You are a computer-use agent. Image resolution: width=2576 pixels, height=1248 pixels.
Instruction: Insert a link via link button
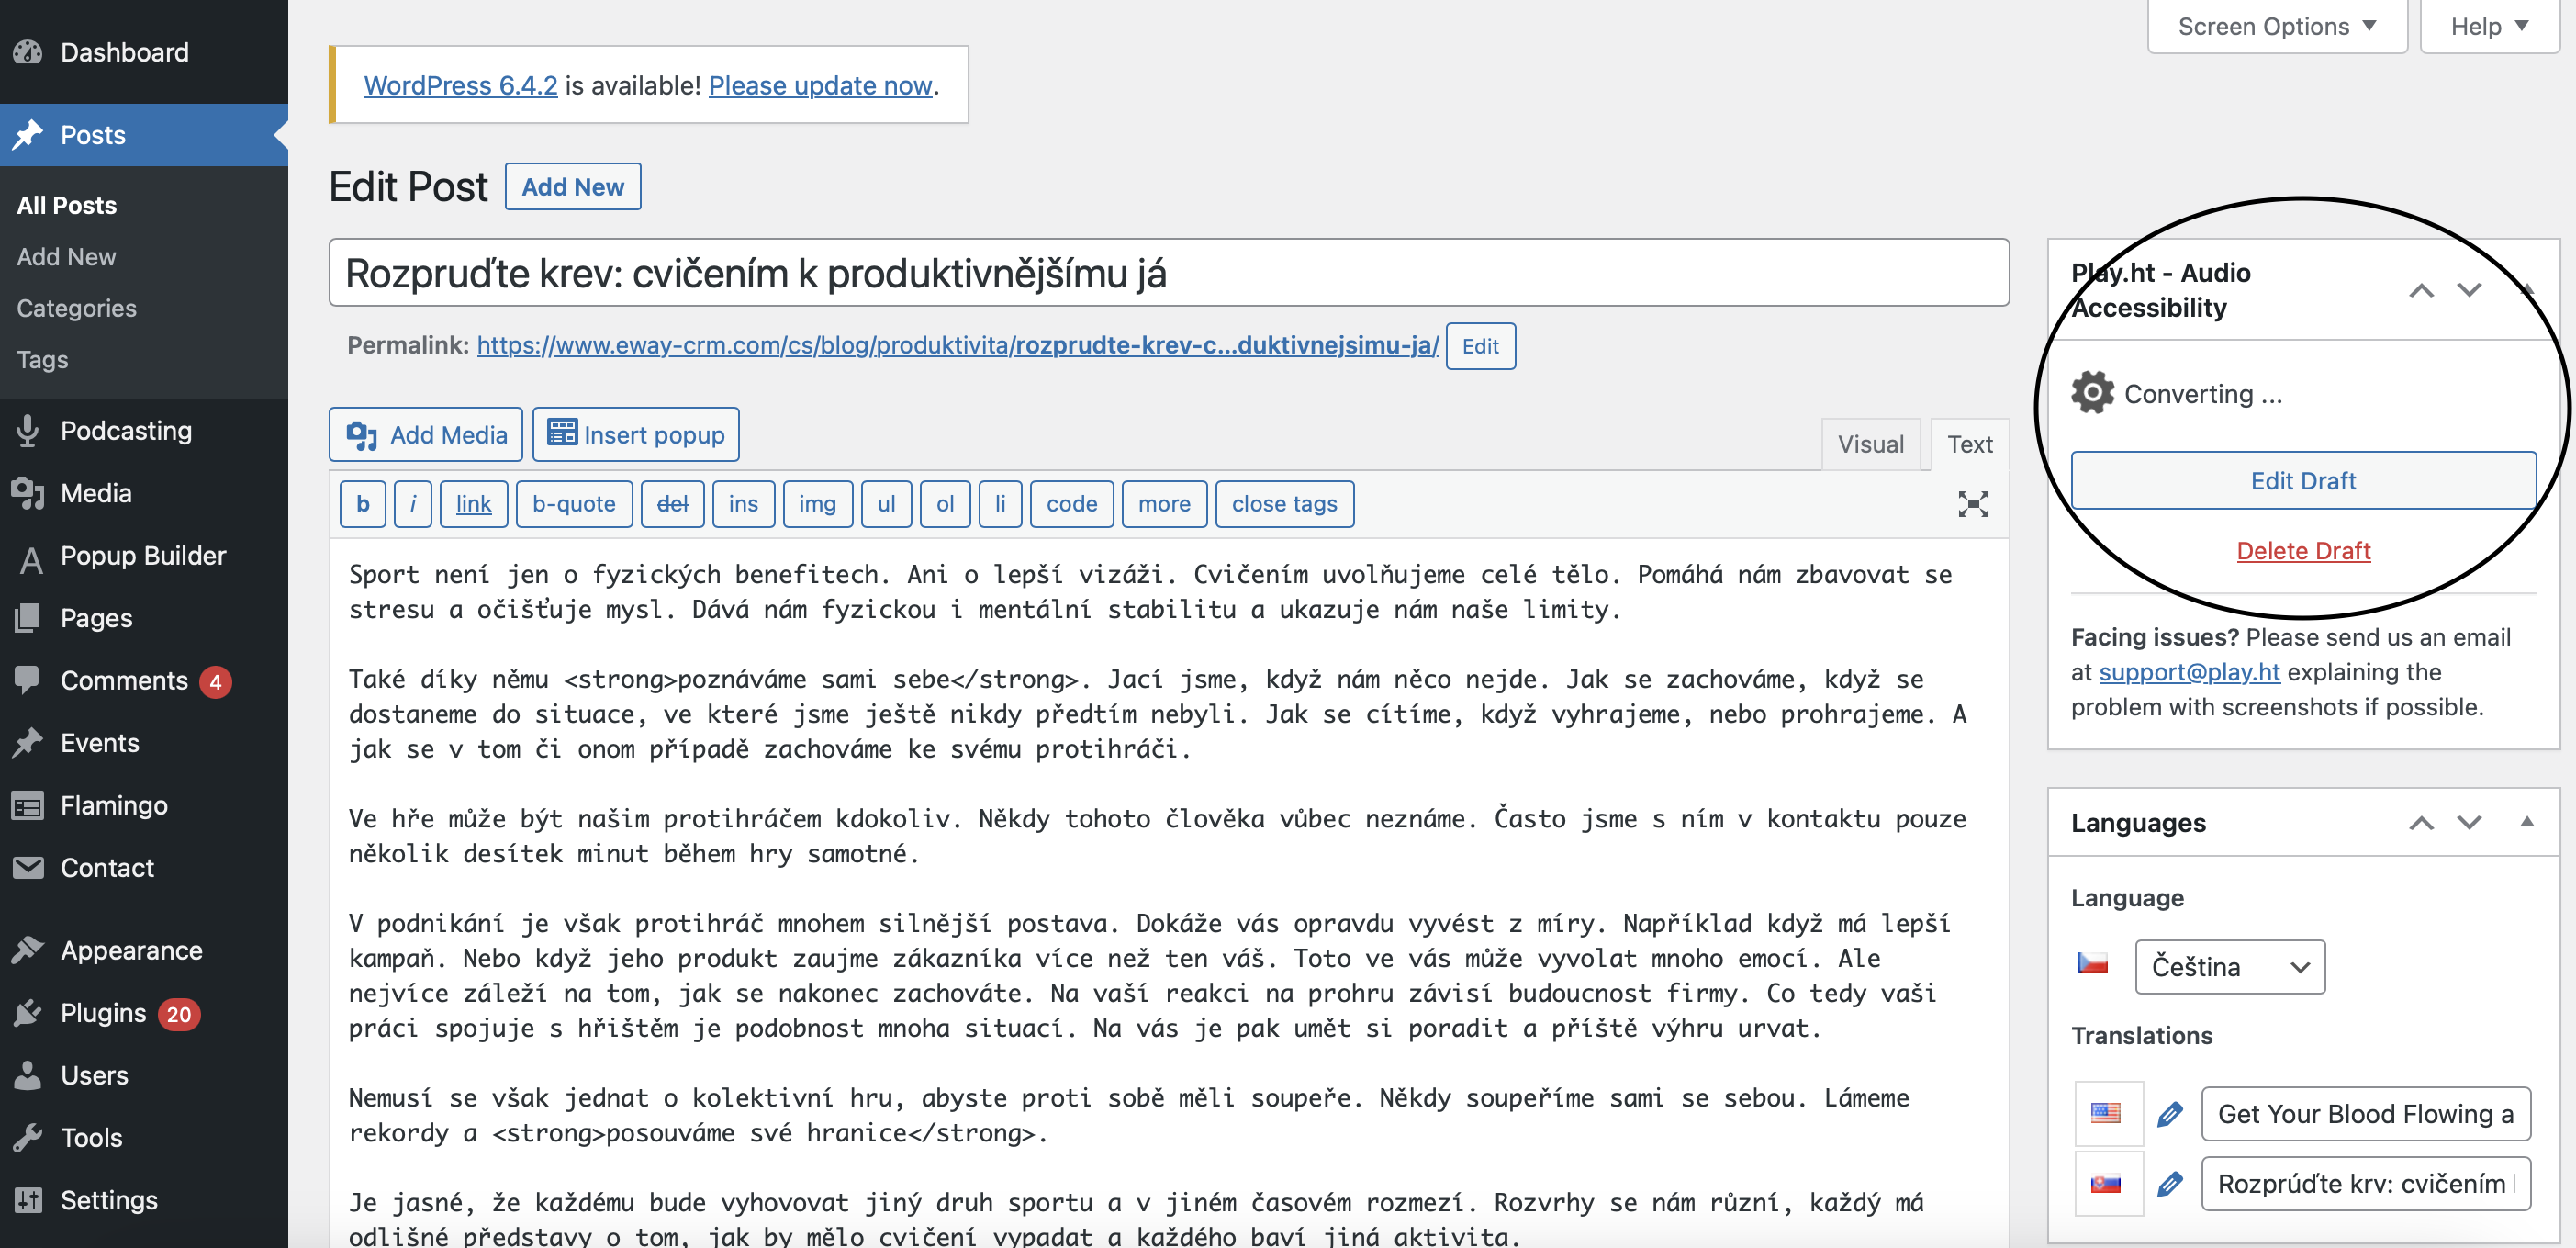(474, 504)
